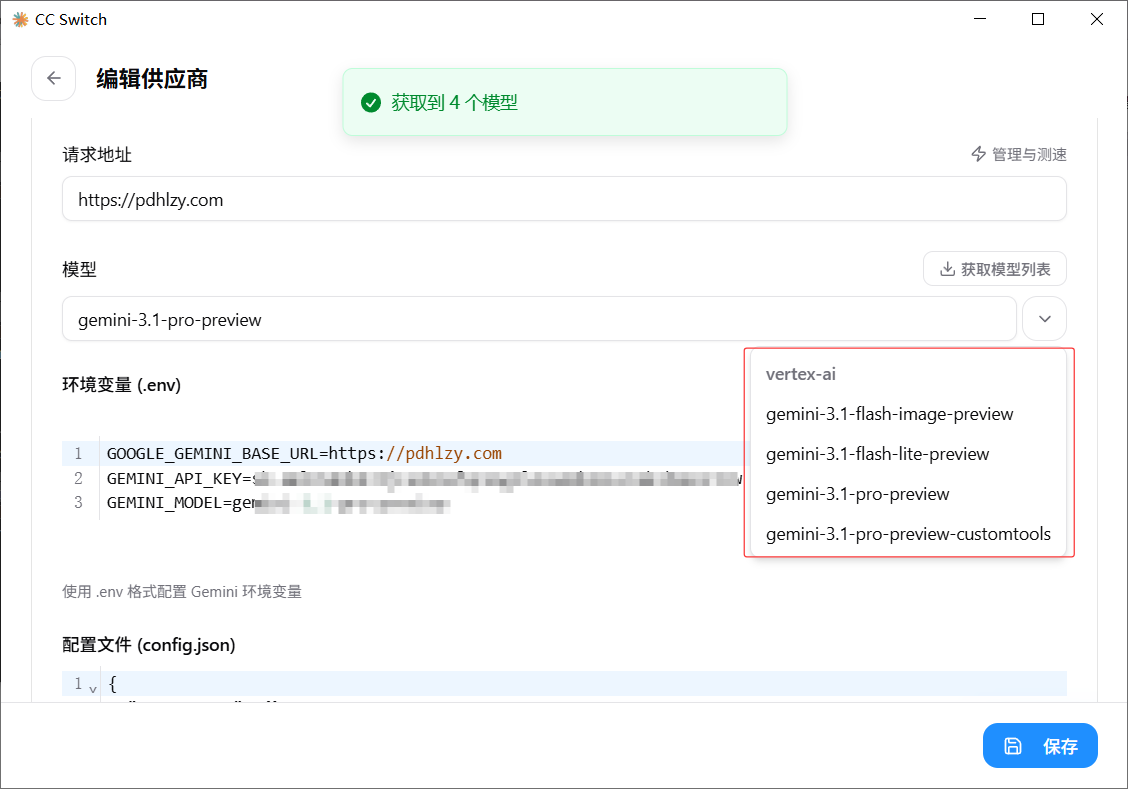This screenshot has height=789, width=1128.
Task: Go back with the arrow button
Action: 53,78
